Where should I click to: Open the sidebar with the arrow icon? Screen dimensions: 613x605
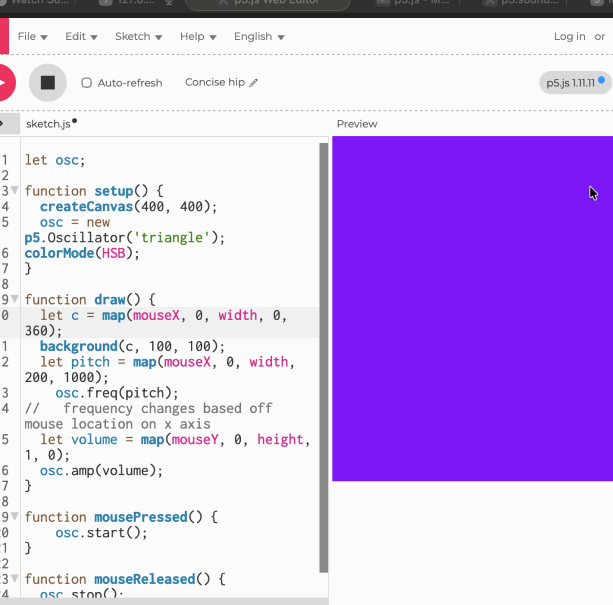[x=3, y=124]
